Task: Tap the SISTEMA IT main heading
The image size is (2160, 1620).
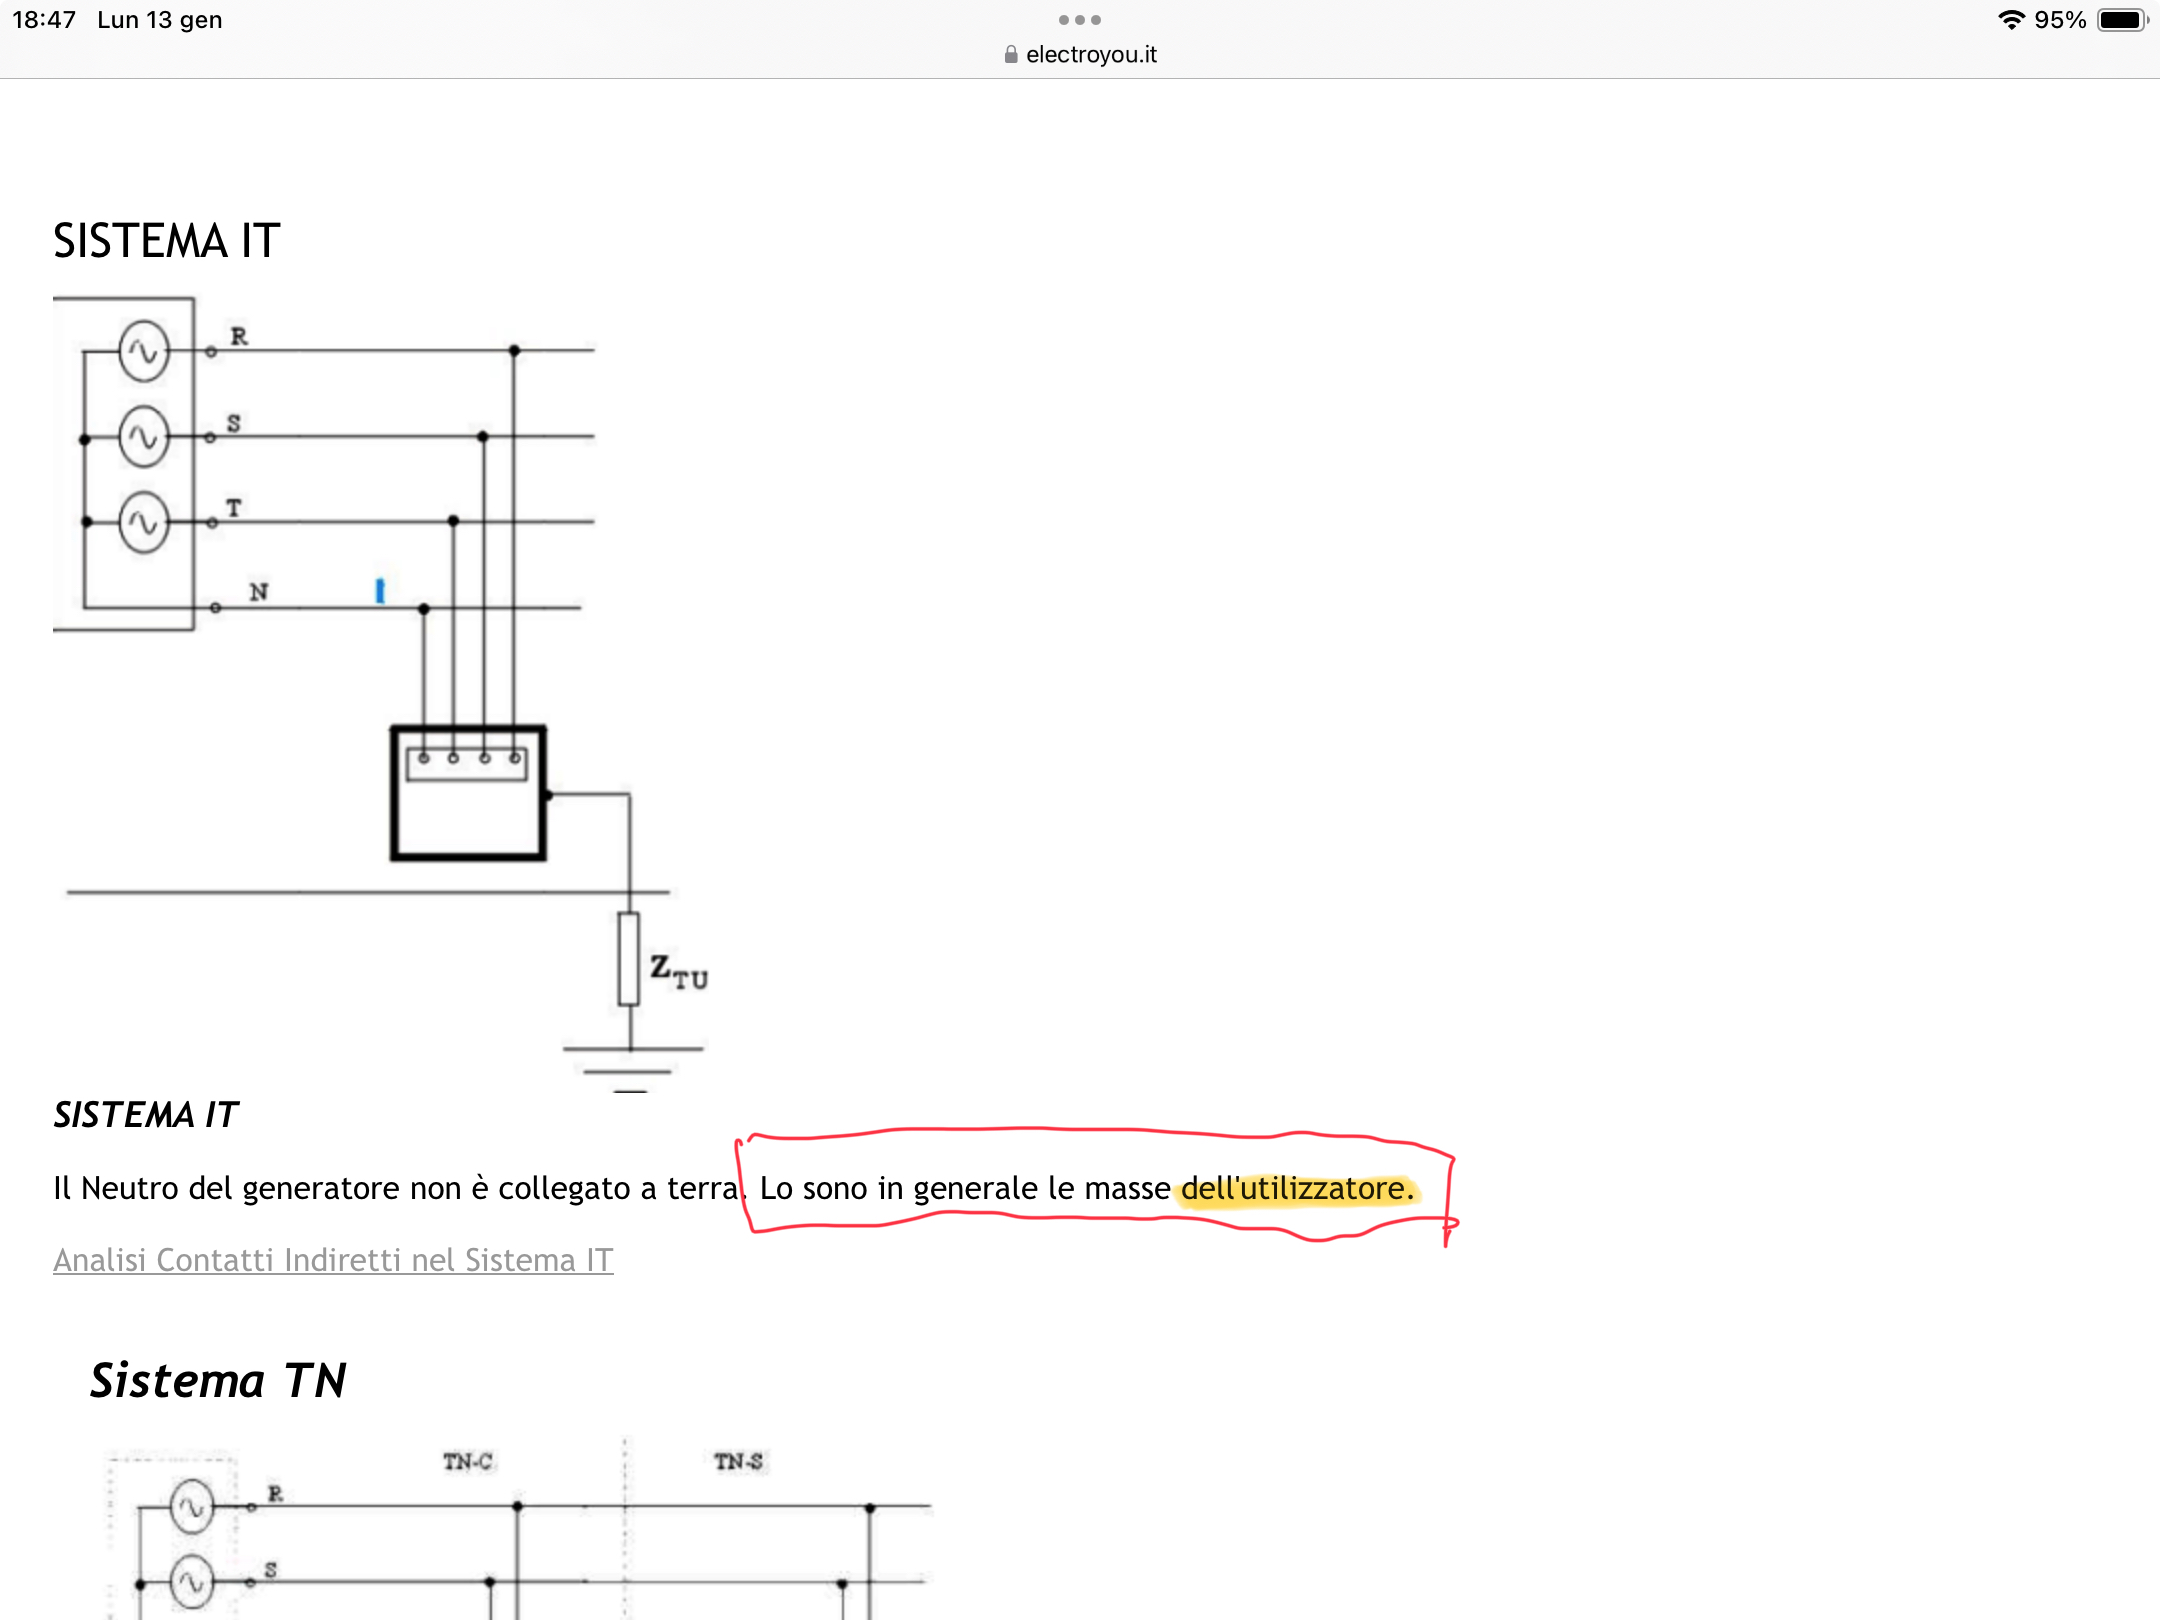Action: pos(166,241)
